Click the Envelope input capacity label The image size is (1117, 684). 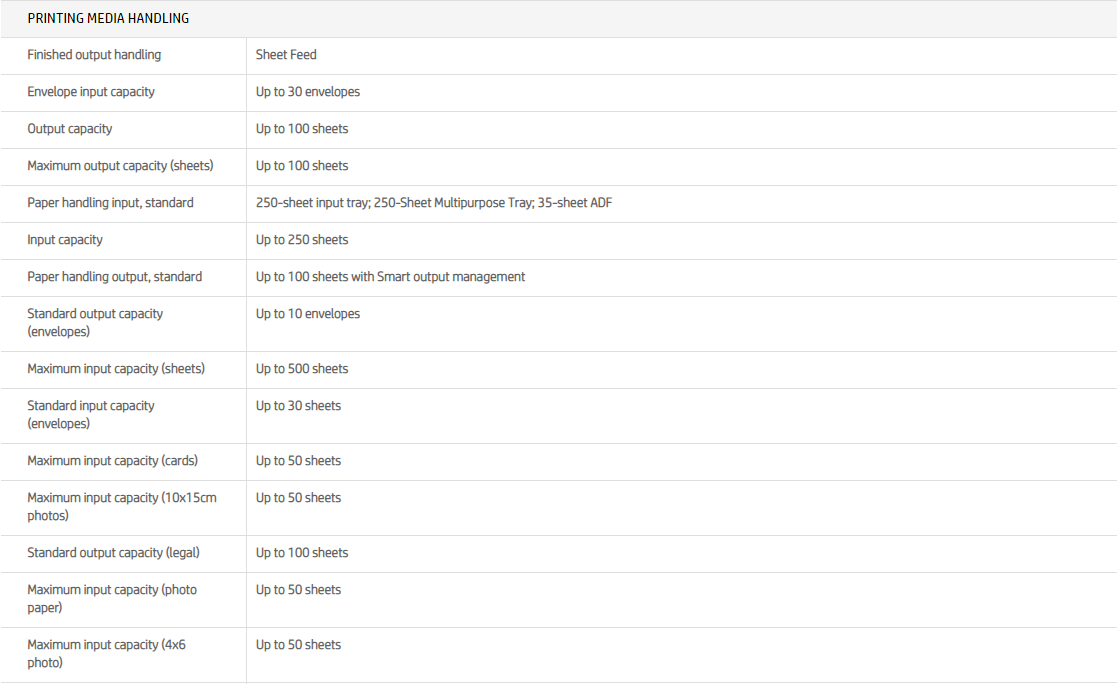click(91, 92)
